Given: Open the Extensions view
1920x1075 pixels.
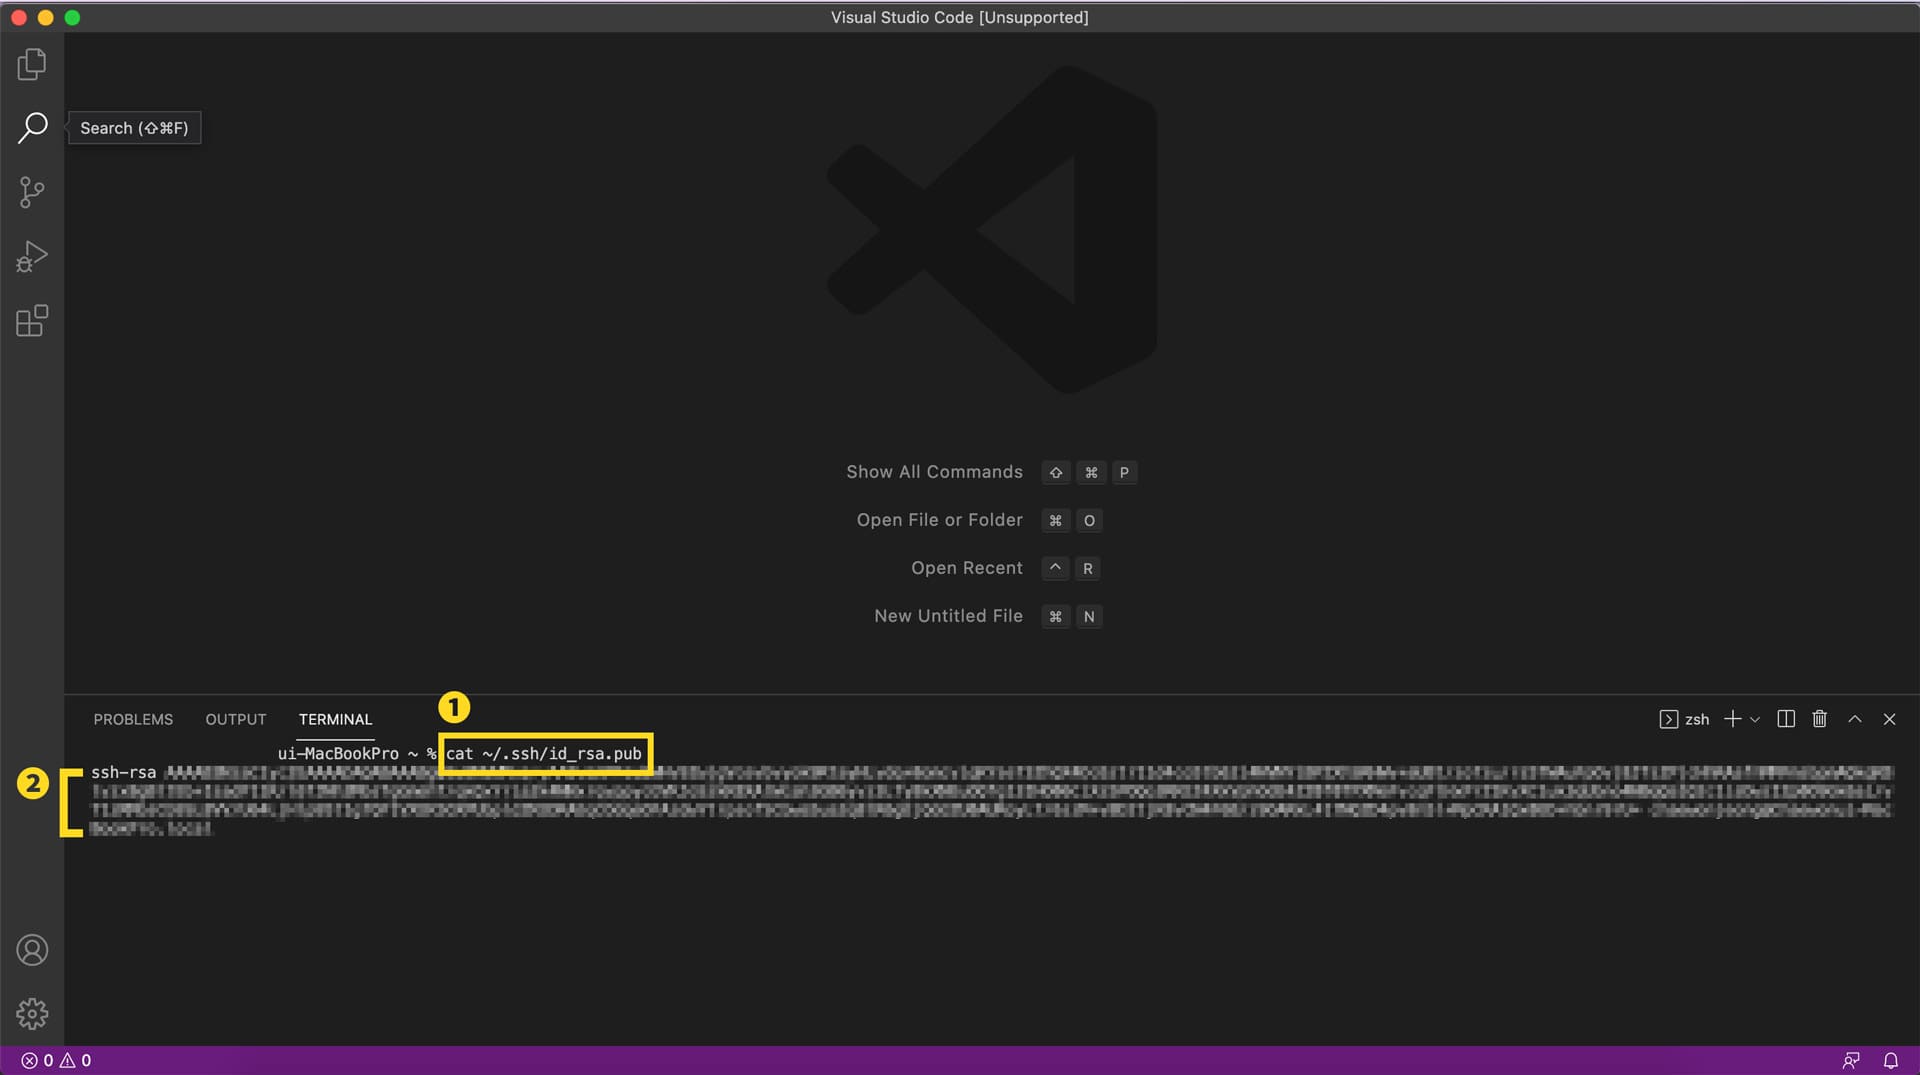Looking at the screenshot, I should click(x=31, y=320).
